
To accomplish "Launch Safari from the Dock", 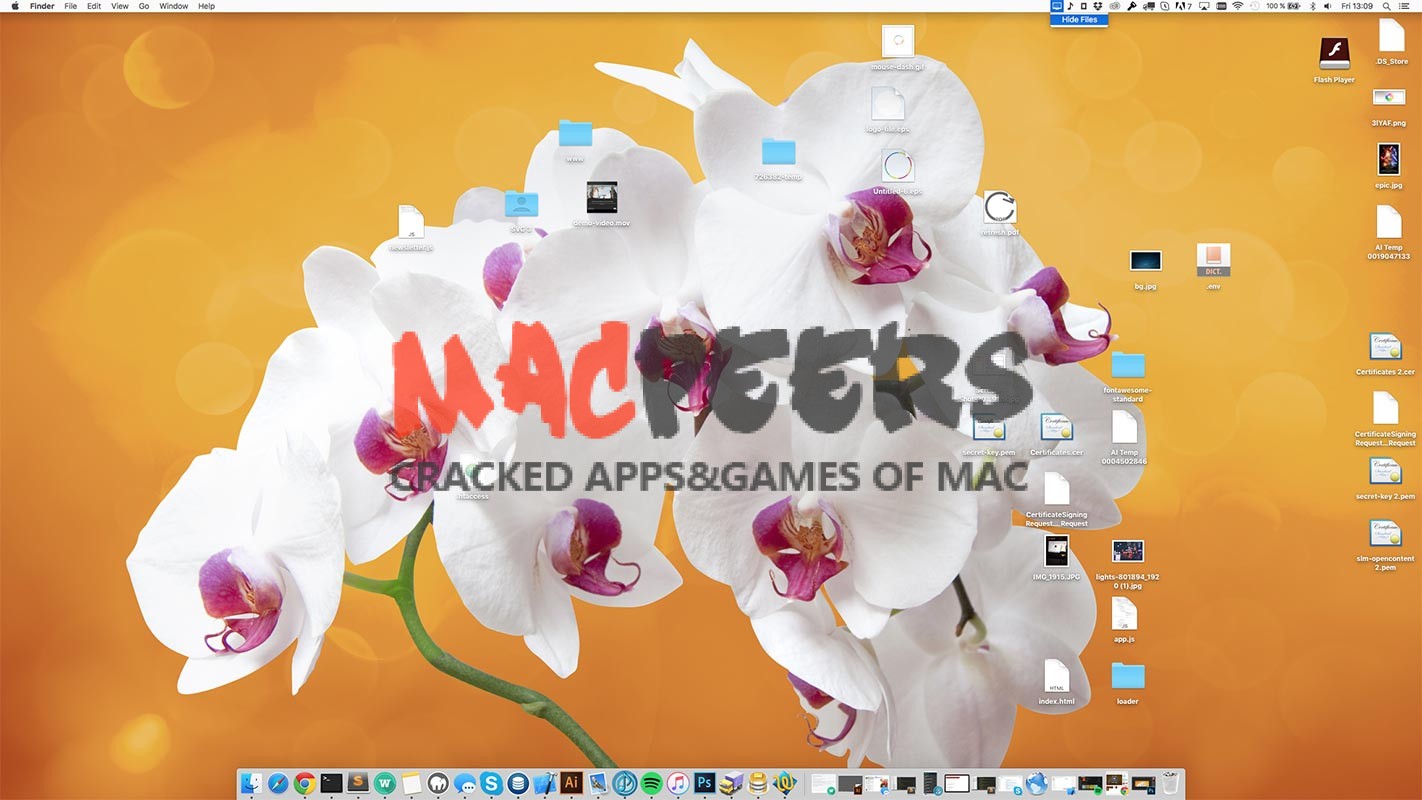I will (279, 784).
